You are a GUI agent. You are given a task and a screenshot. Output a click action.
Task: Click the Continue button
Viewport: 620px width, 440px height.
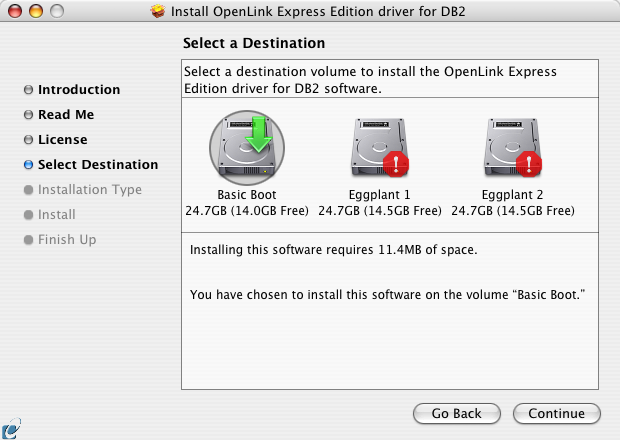coord(557,414)
